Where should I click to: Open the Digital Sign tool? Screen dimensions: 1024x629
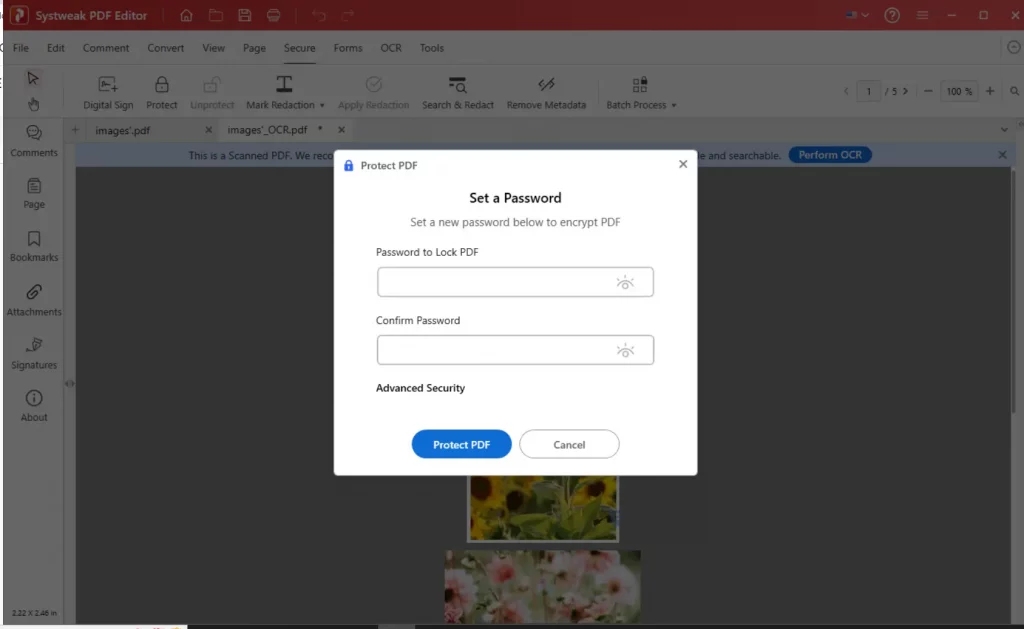click(107, 90)
